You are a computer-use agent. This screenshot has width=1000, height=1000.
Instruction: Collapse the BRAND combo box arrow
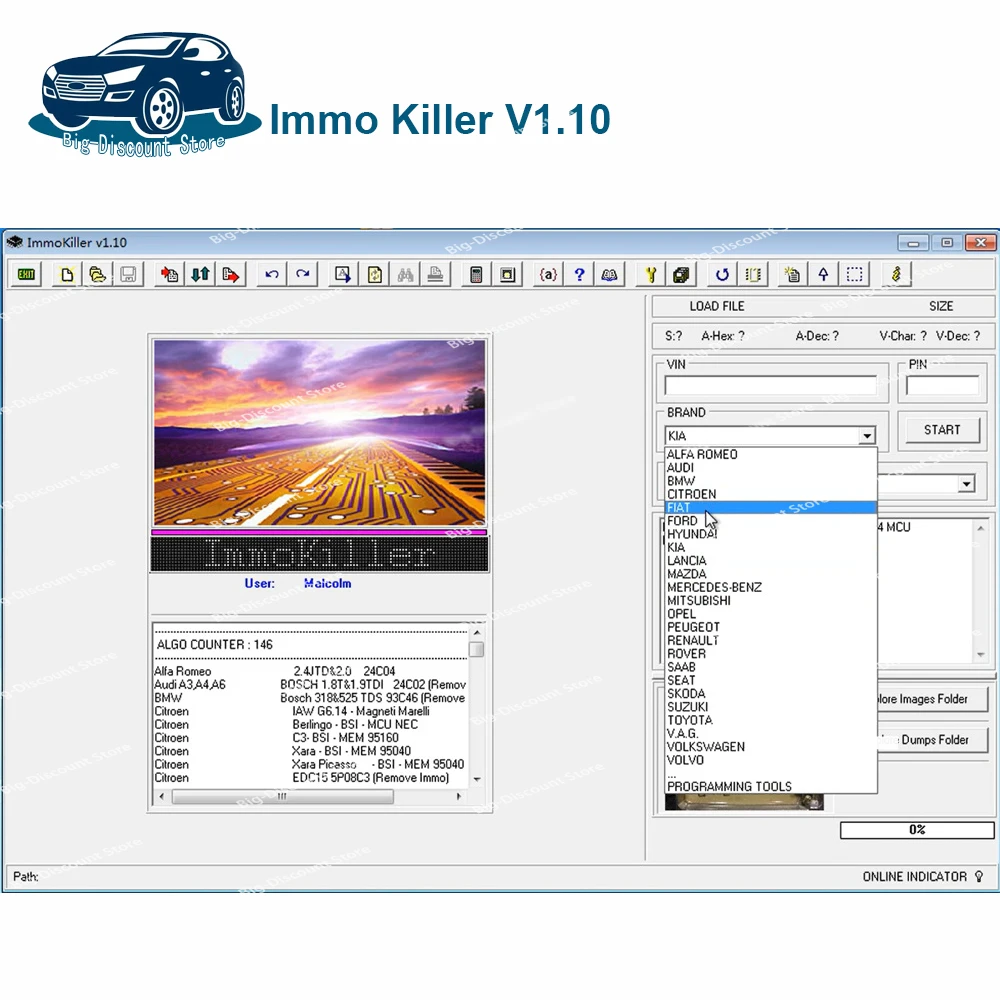[x=867, y=436]
